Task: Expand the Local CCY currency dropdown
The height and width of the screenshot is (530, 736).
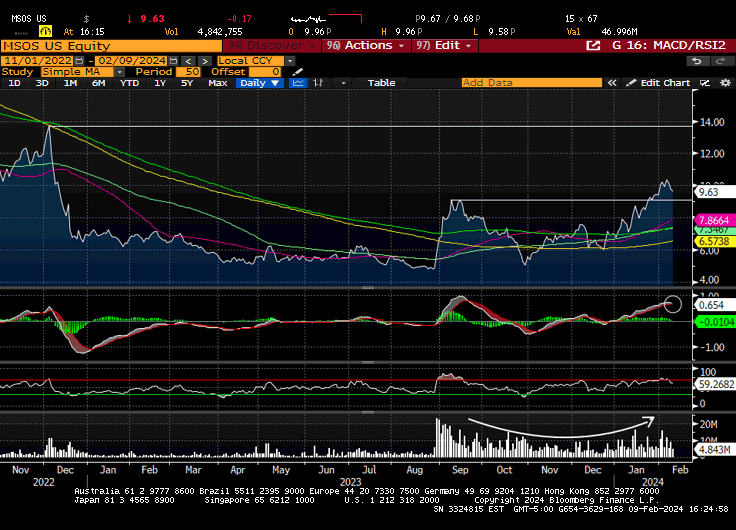Action: [290, 61]
